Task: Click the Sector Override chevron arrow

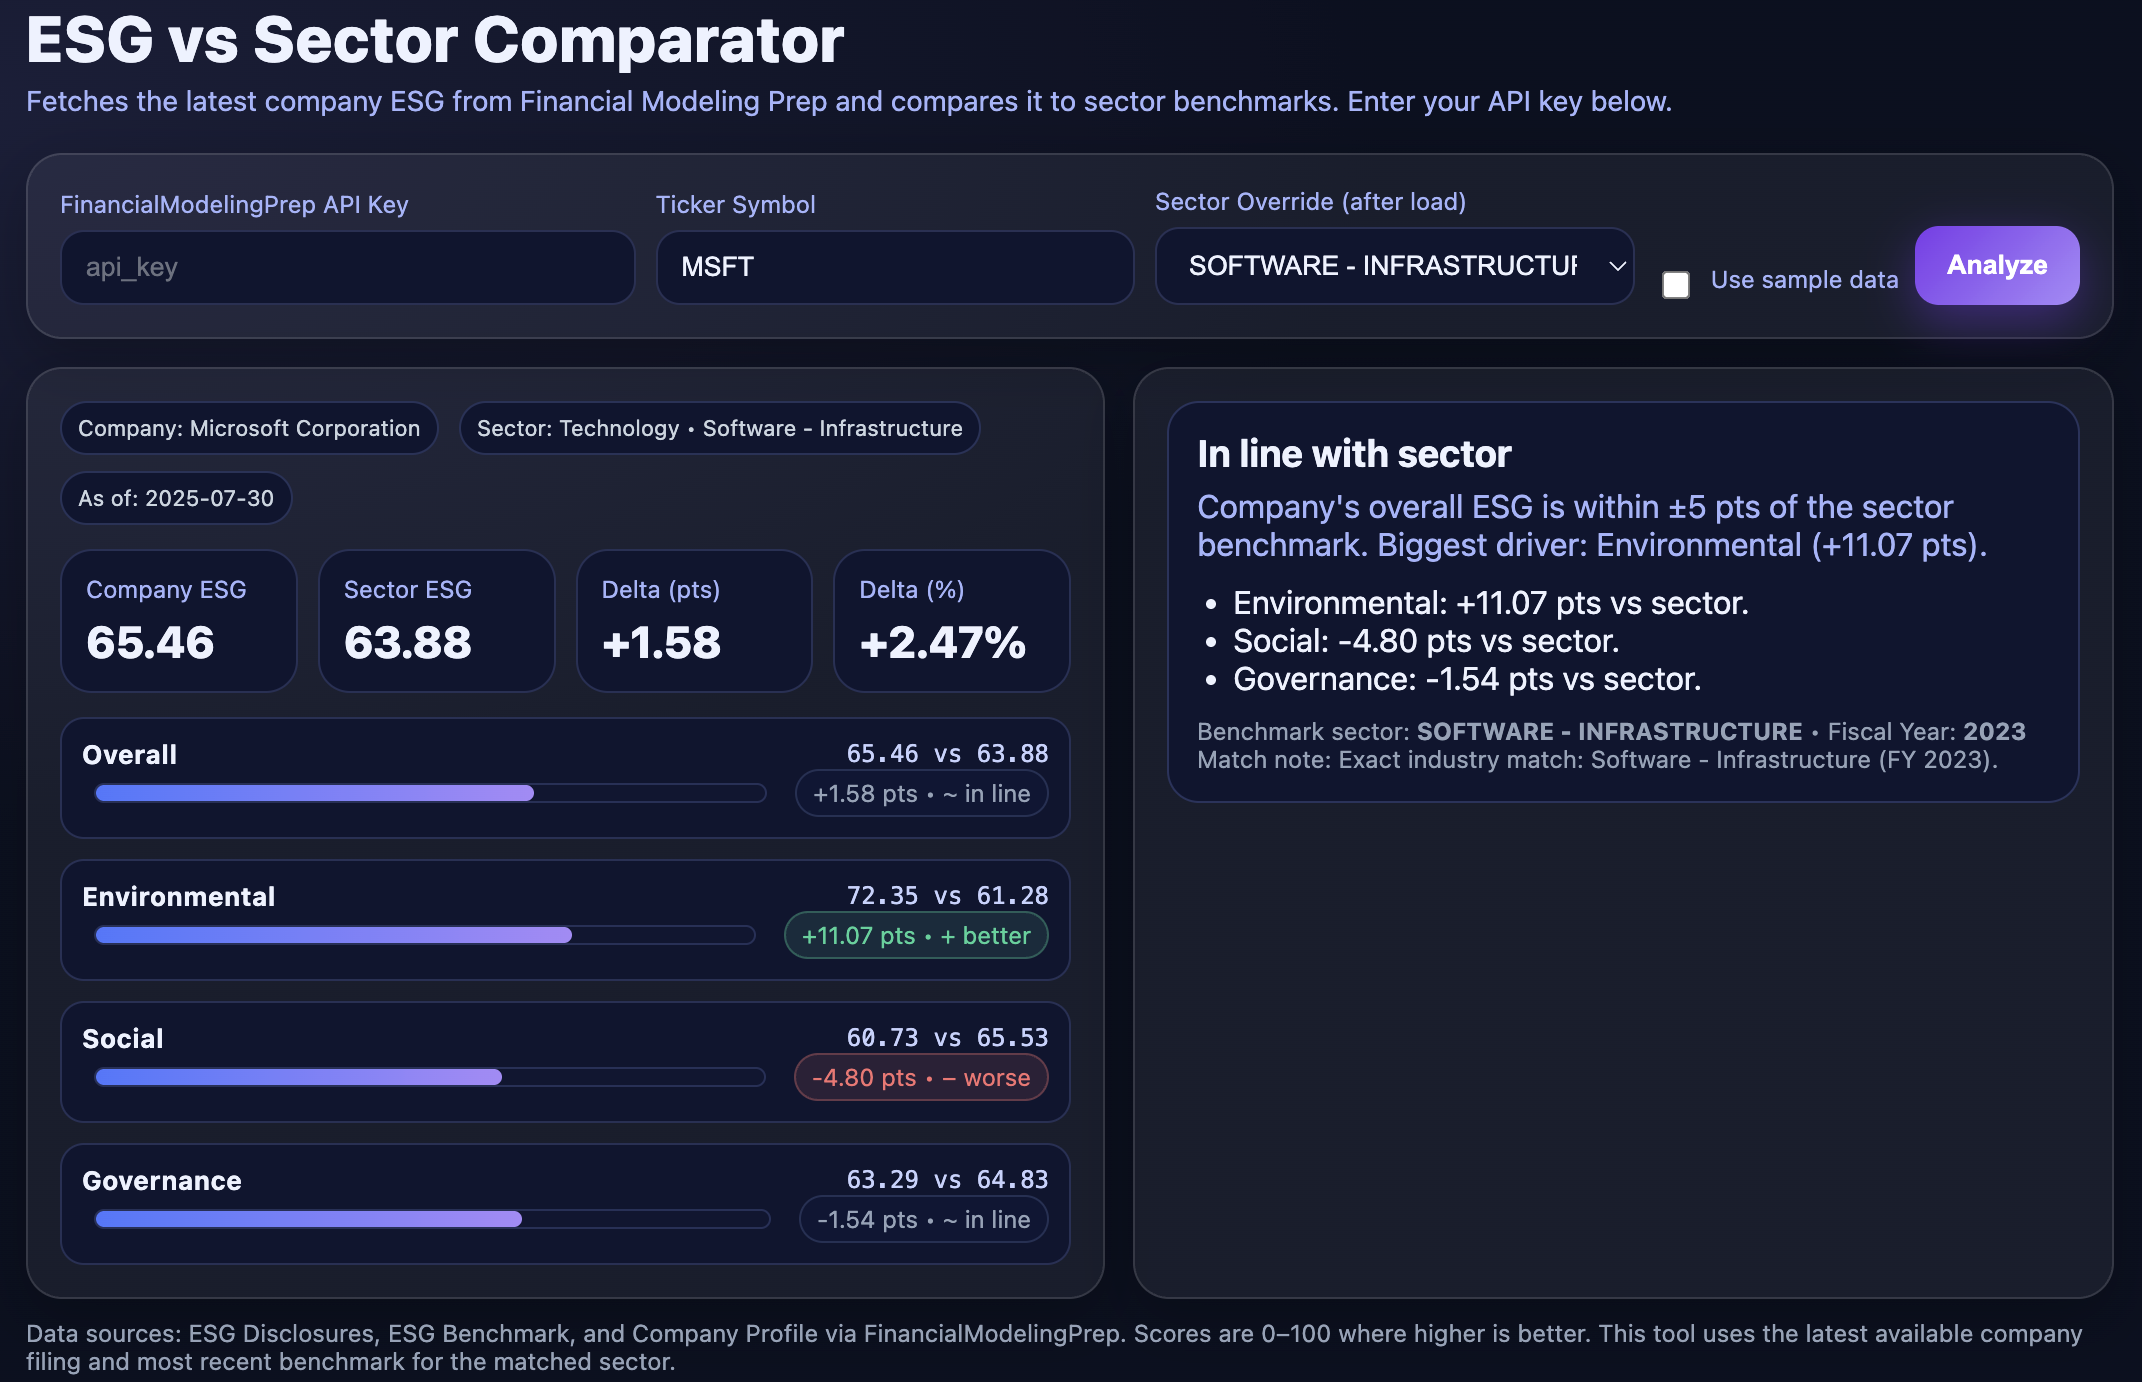Action: pyautogui.click(x=1618, y=267)
